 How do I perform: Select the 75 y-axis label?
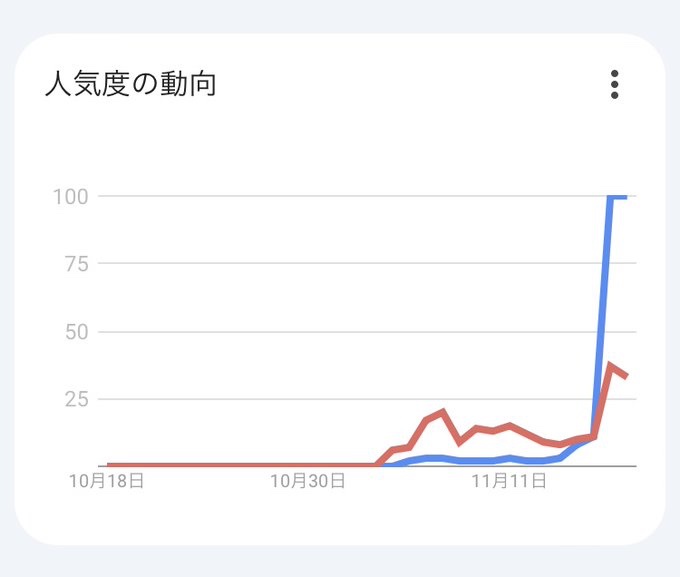tap(76, 264)
